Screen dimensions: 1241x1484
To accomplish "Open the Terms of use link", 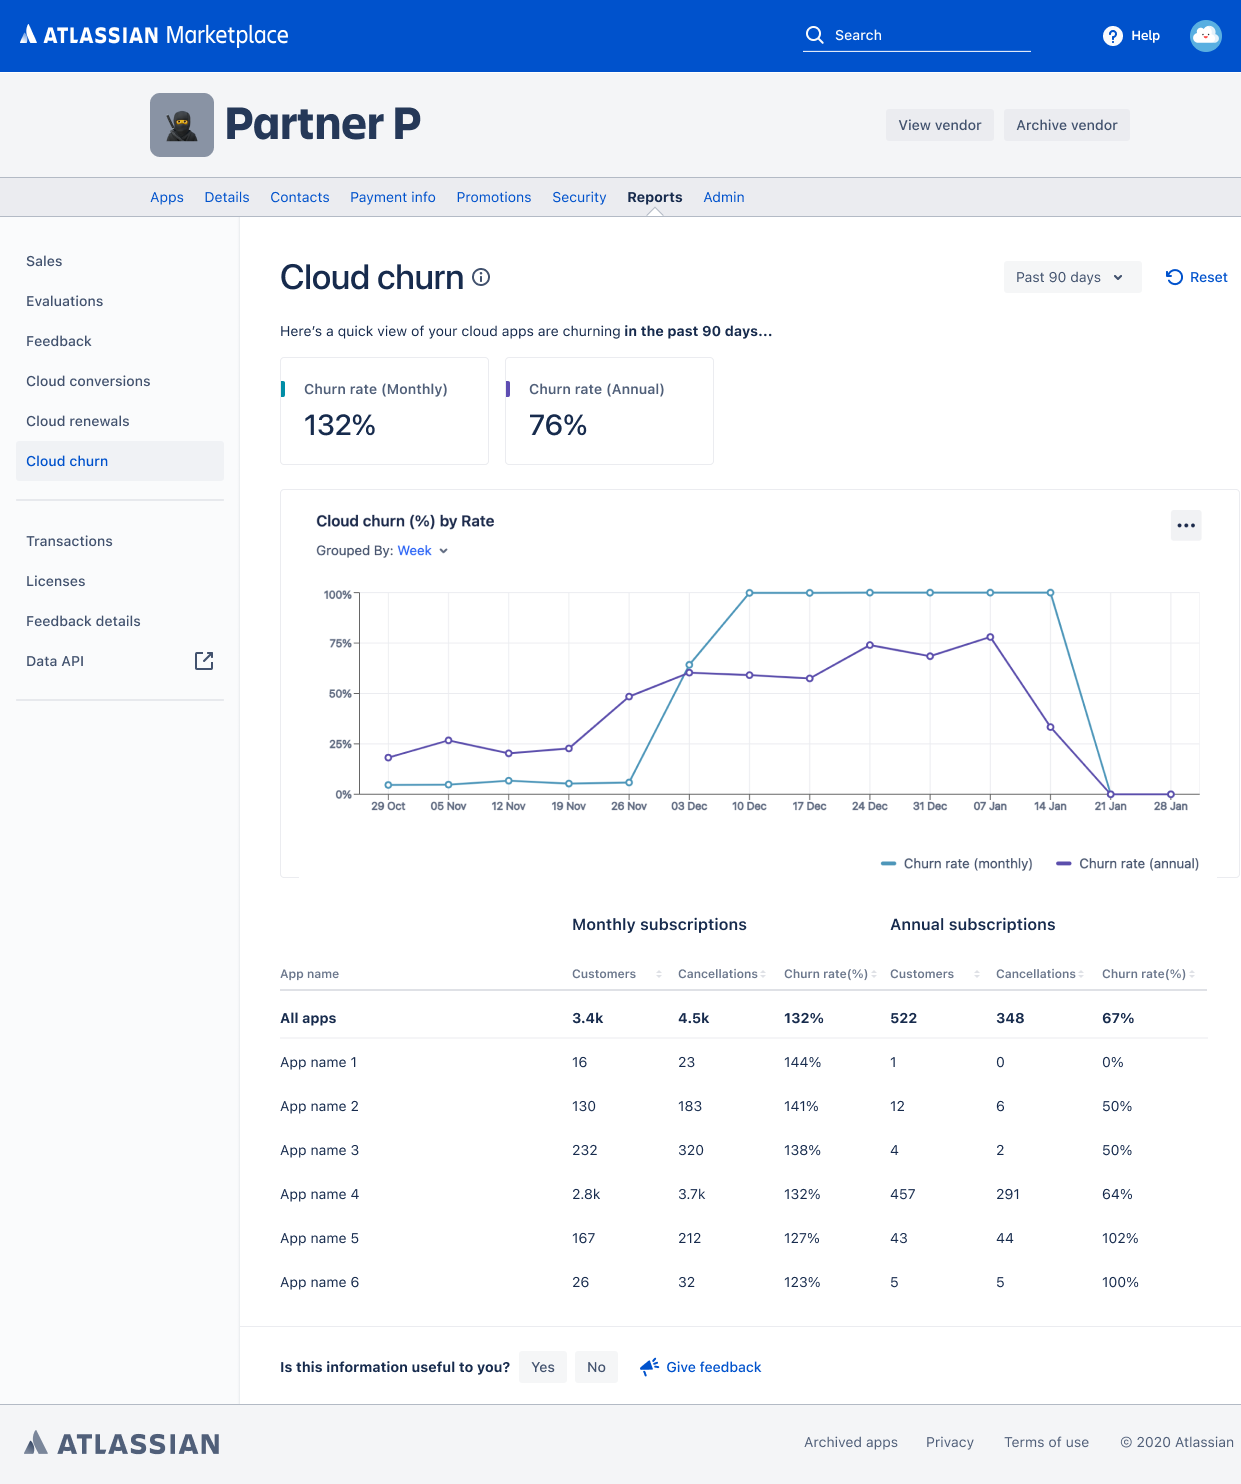I will point(1046,1442).
